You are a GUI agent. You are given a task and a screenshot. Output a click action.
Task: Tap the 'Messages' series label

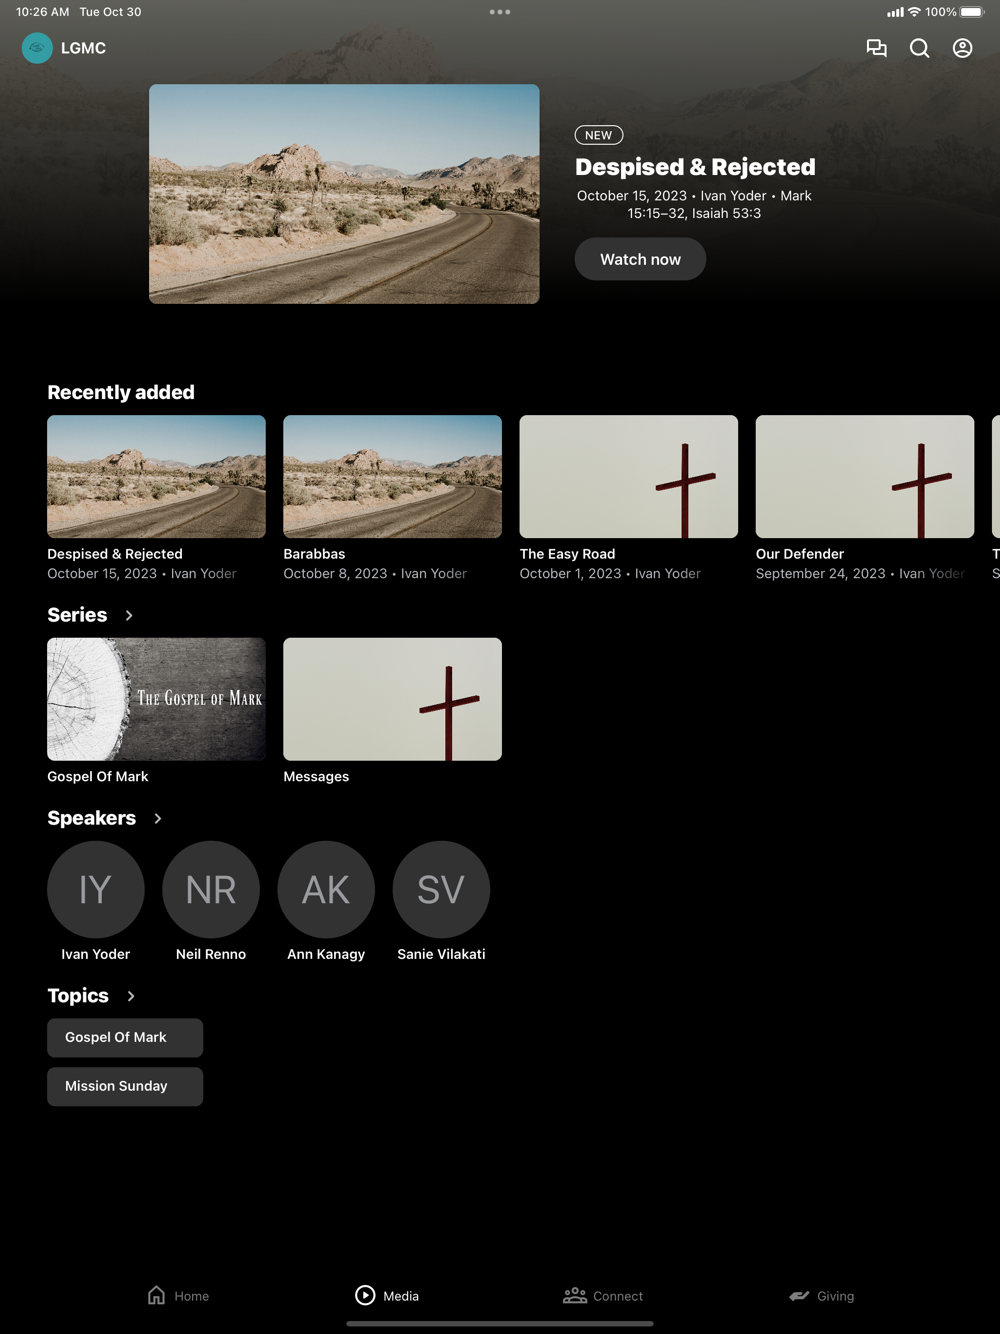[316, 777]
